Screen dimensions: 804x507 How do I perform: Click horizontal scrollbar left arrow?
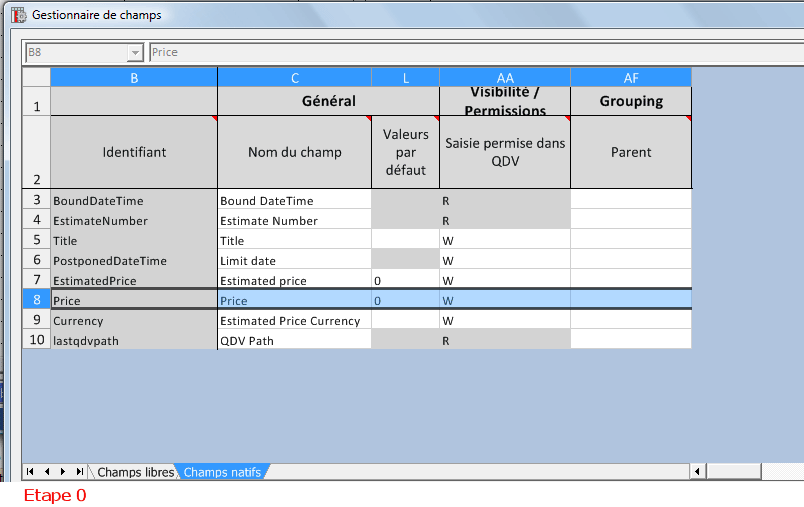697,472
